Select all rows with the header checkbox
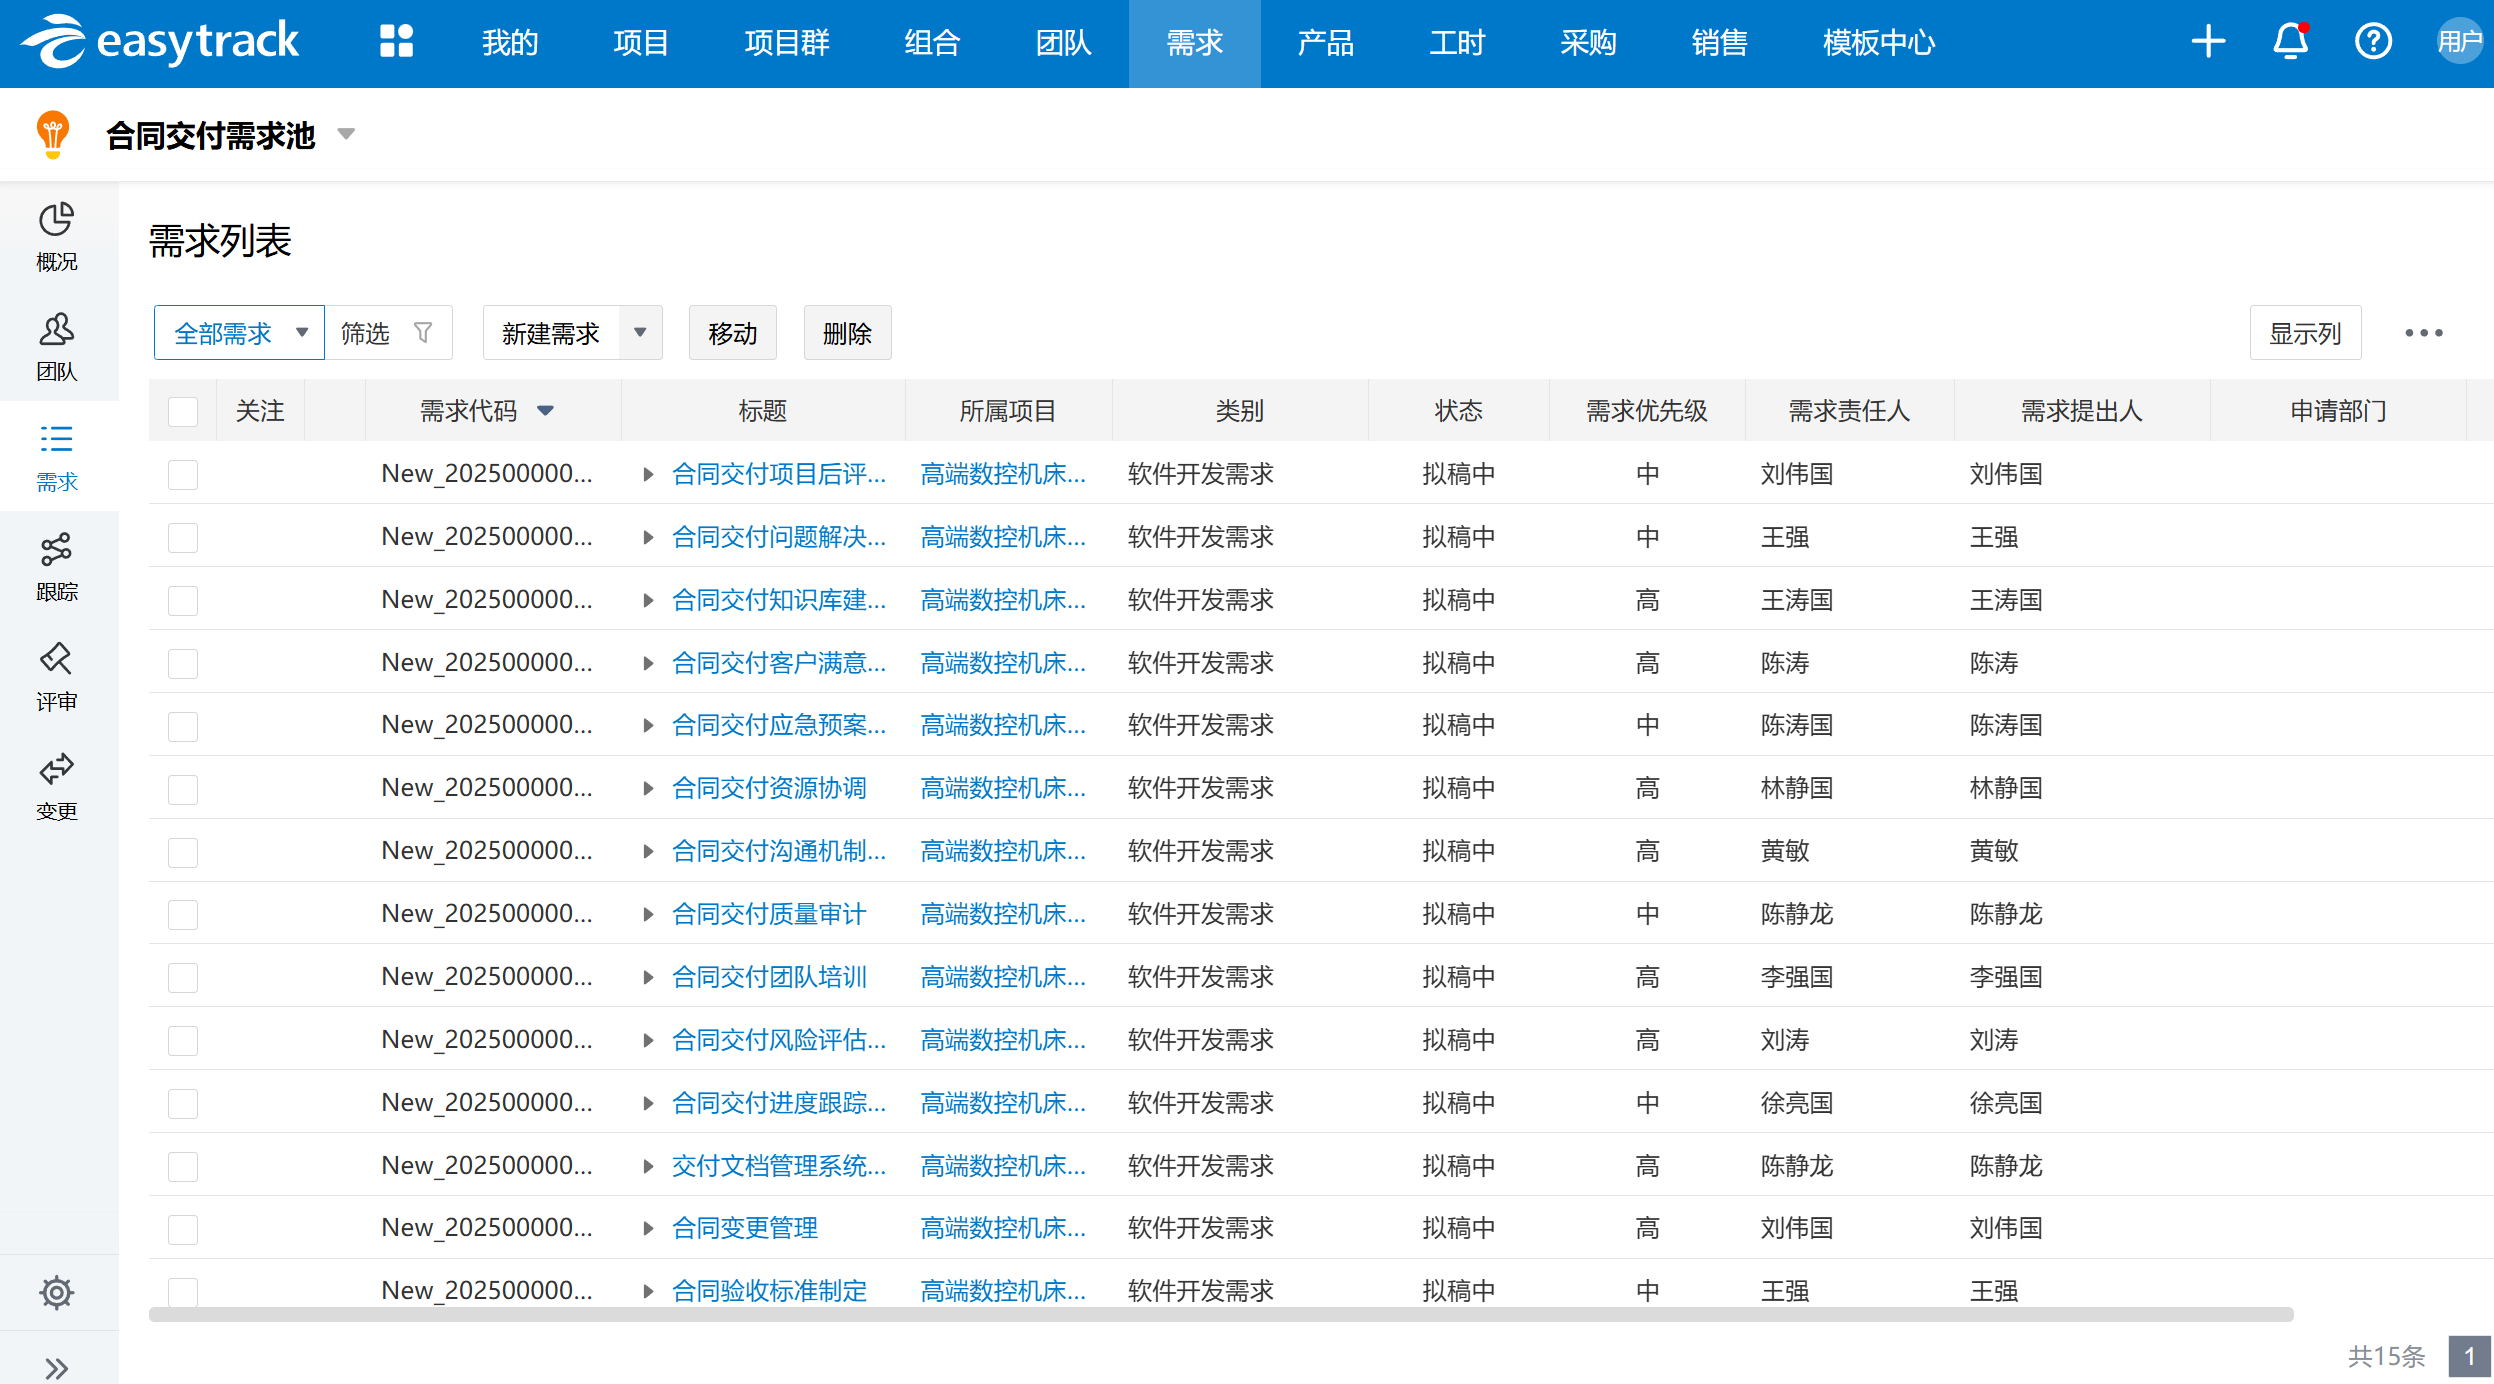This screenshot has height=1384, width=2494. click(x=183, y=410)
